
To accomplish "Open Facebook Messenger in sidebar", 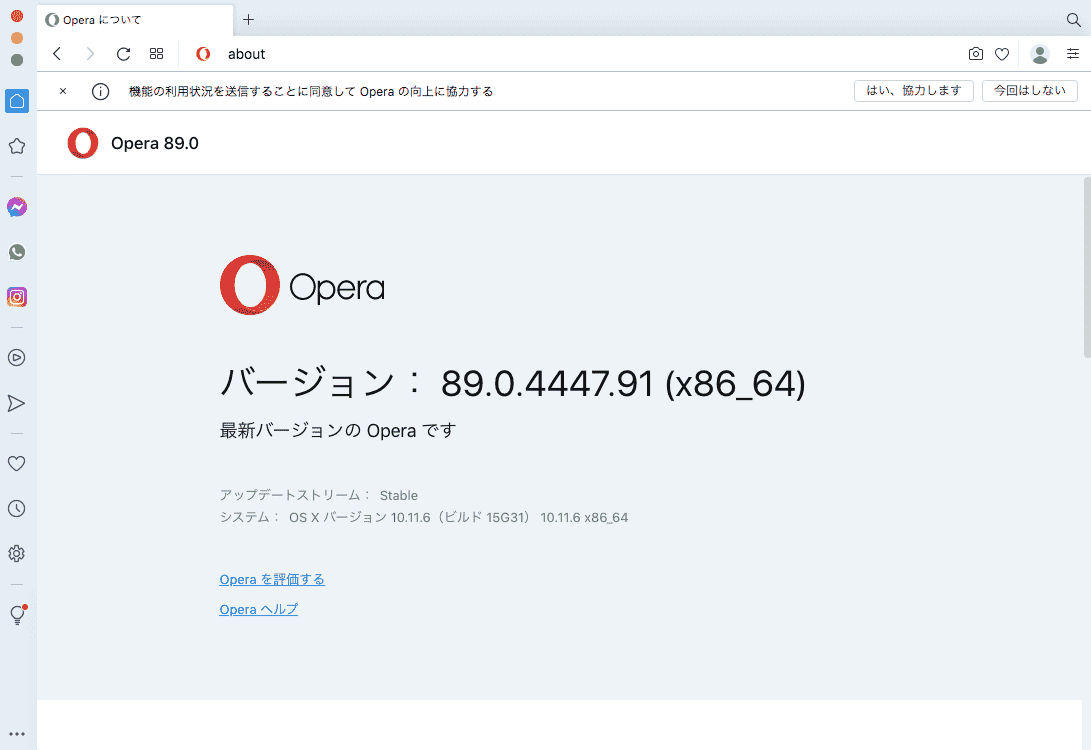I will pyautogui.click(x=17, y=207).
